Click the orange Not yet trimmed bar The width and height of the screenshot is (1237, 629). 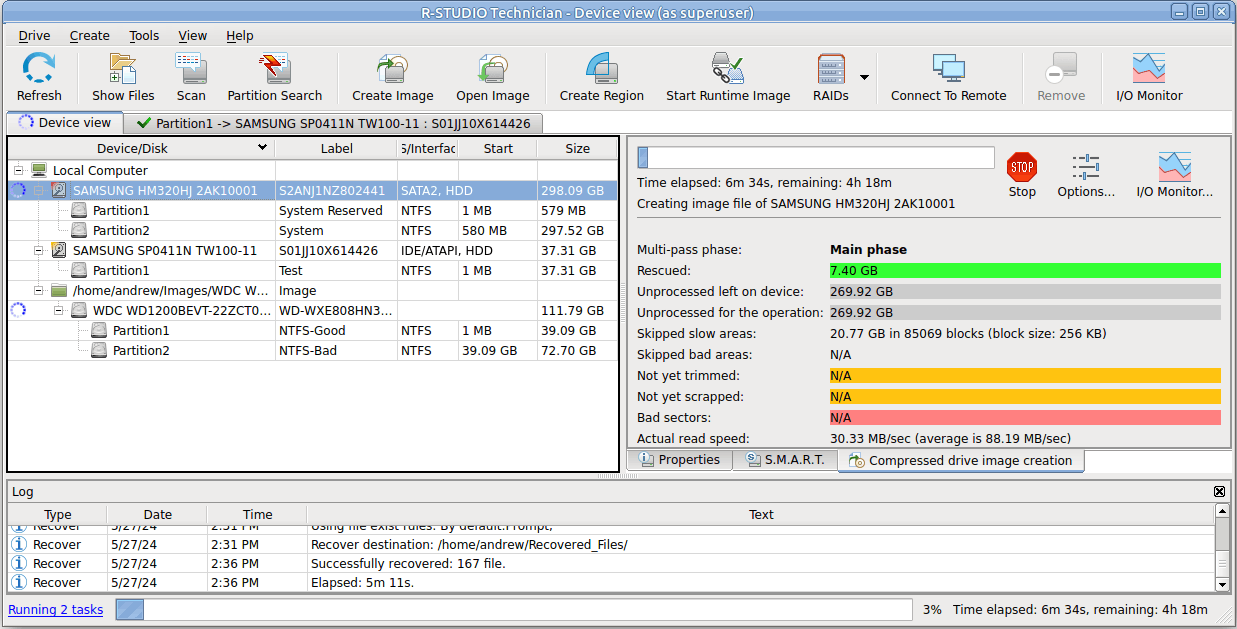pos(1025,375)
